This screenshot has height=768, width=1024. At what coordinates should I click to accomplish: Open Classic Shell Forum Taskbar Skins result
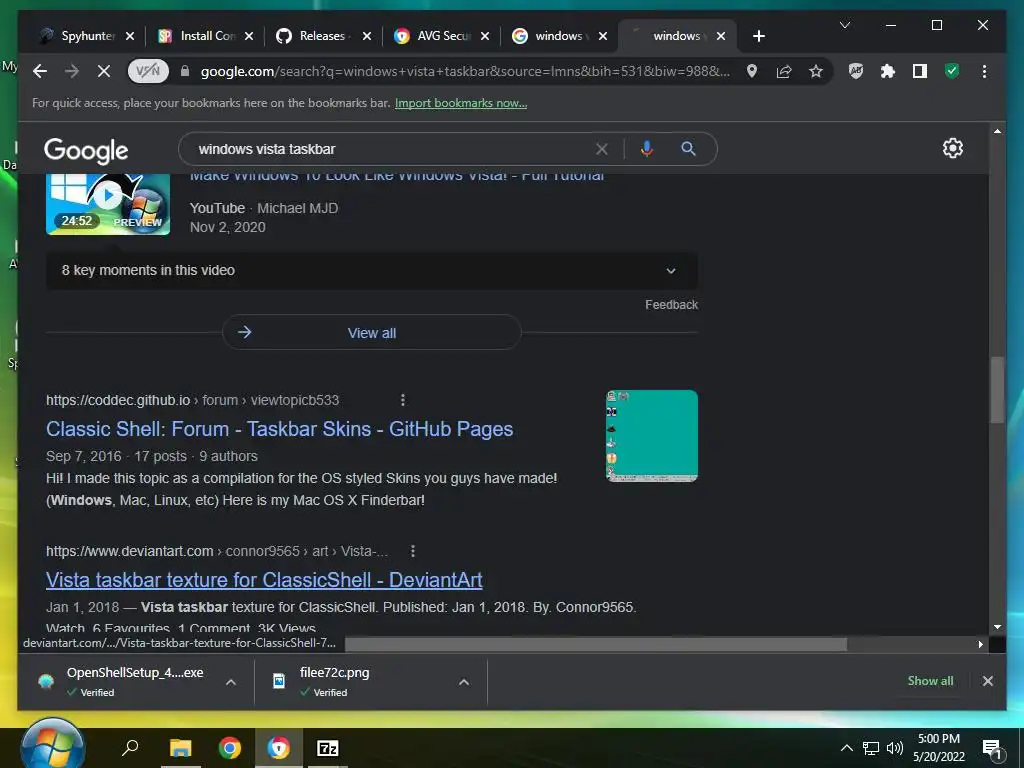[x=280, y=429]
